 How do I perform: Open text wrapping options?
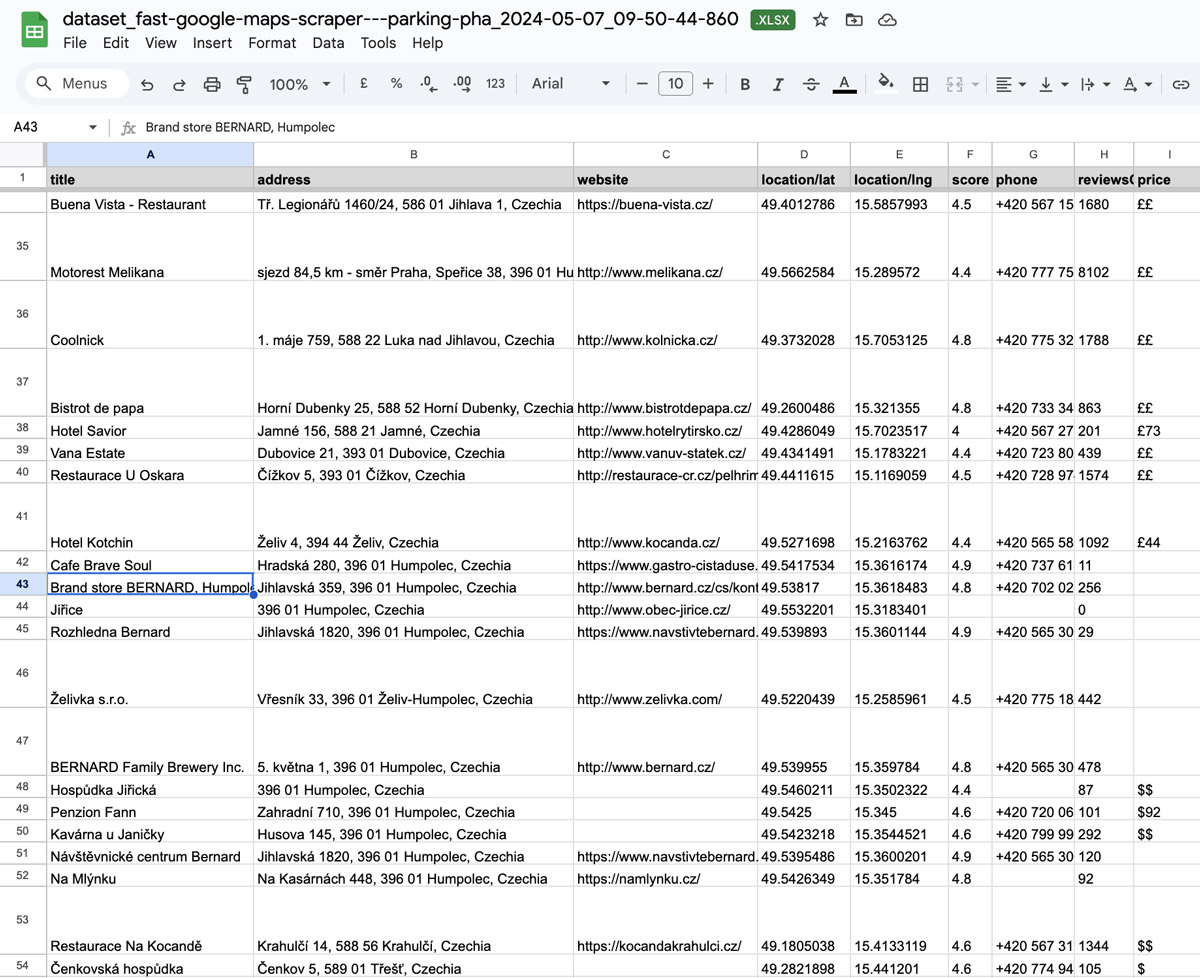(x=1095, y=84)
